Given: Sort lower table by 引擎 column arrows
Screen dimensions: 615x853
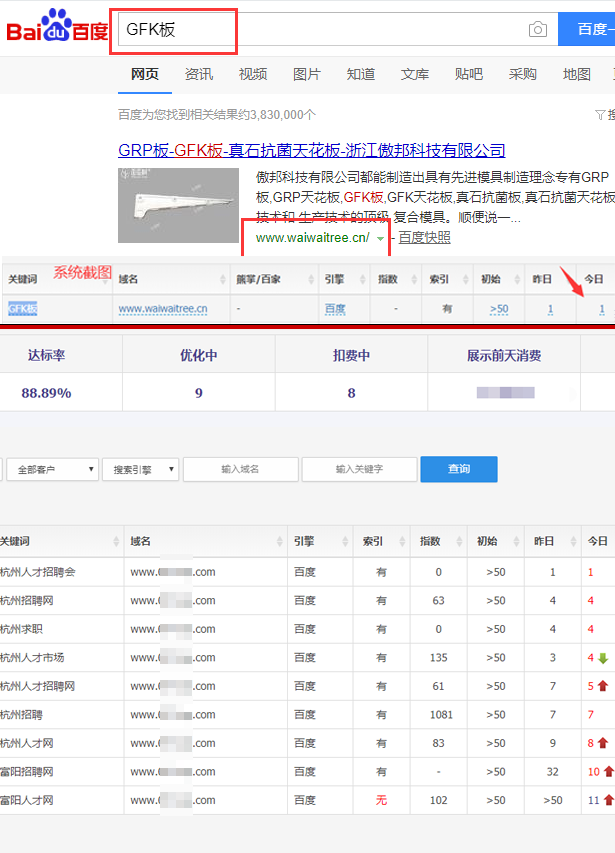Looking at the screenshot, I should tap(345, 541).
